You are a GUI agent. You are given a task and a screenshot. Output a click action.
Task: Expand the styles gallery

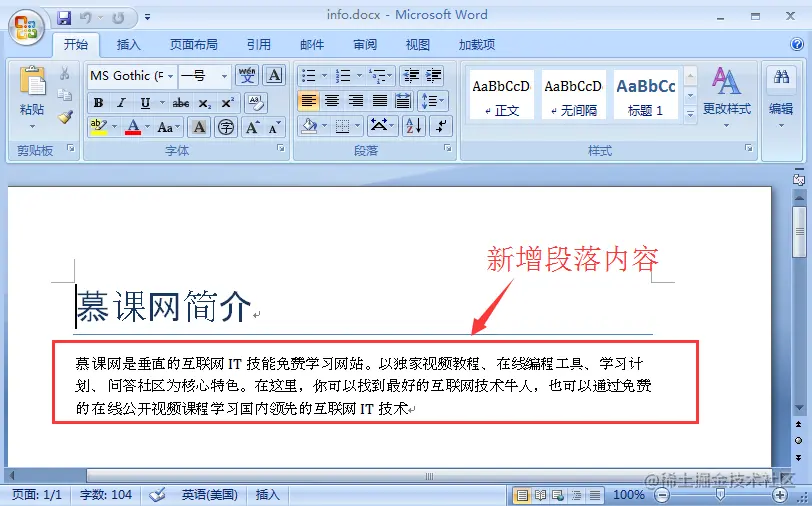click(x=690, y=113)
